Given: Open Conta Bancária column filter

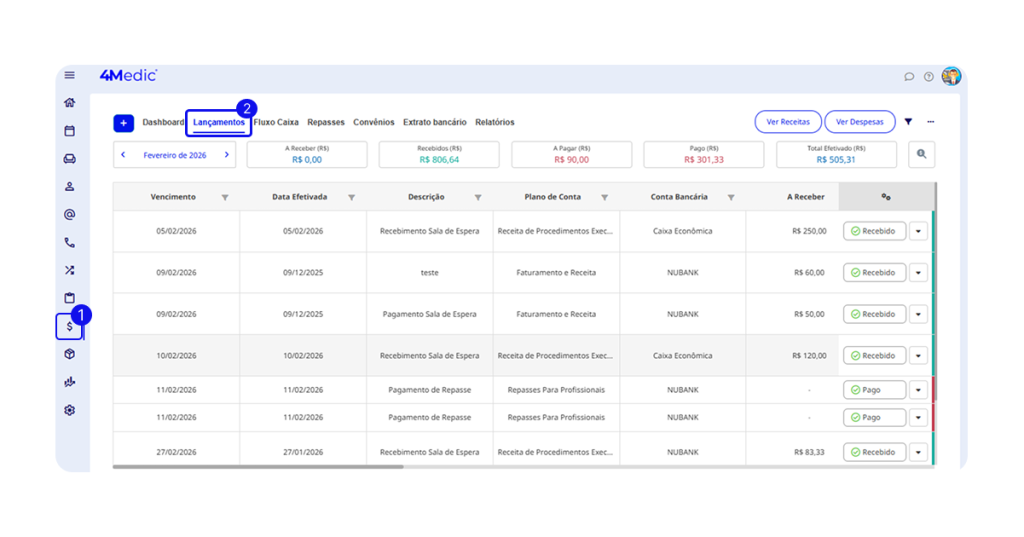Looking at the screenshot, I should [x=731, y=198].
